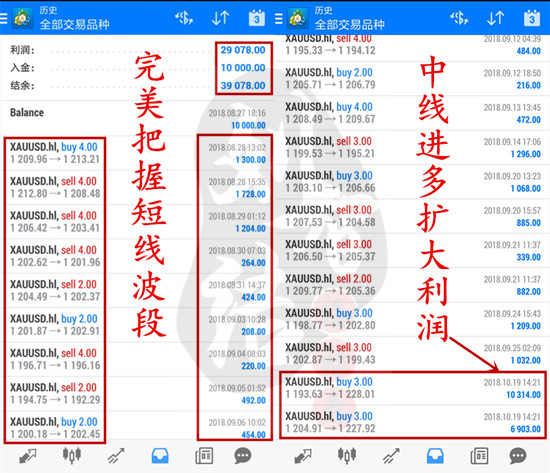
Task: Go to Chart candlestick tab, right bottom bar
Action: (x=347, y=455)
